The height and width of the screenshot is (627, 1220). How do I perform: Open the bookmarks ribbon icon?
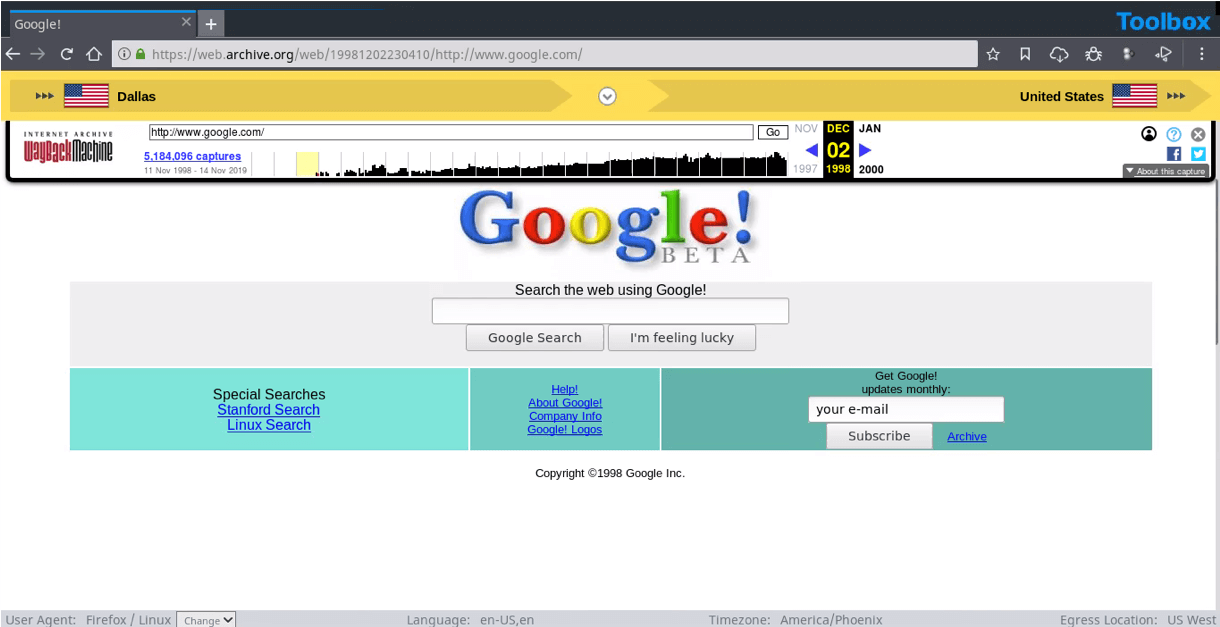(x=1025, y=54)
